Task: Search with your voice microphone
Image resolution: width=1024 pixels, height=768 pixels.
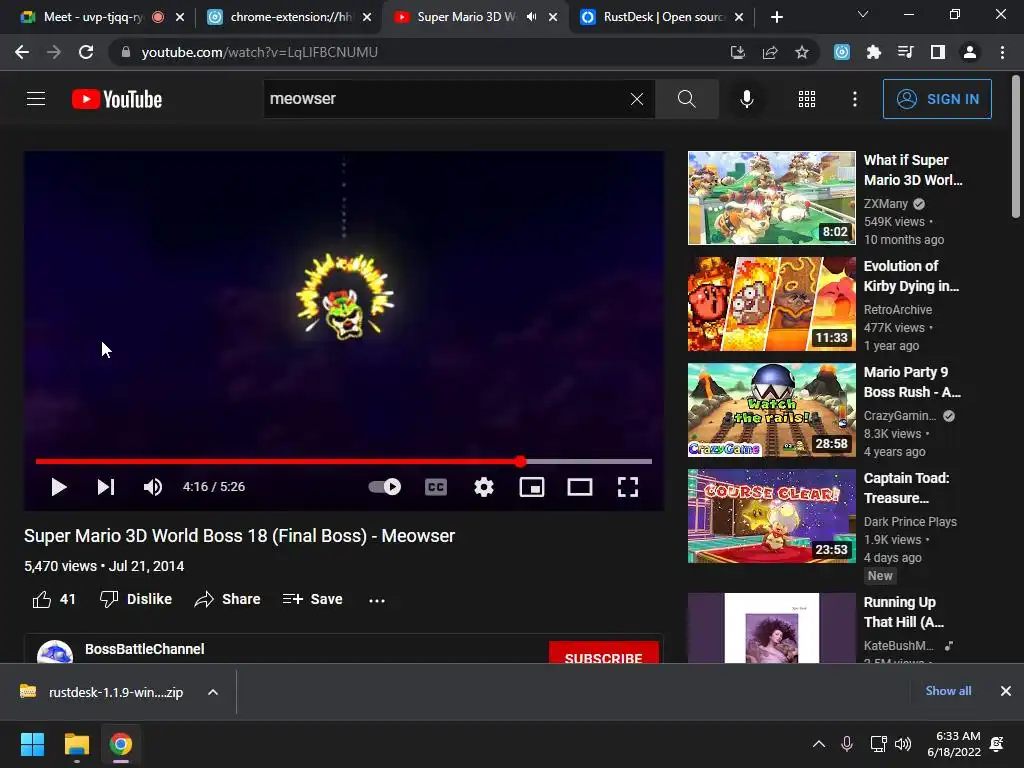Action: click(x=746, y=99)
